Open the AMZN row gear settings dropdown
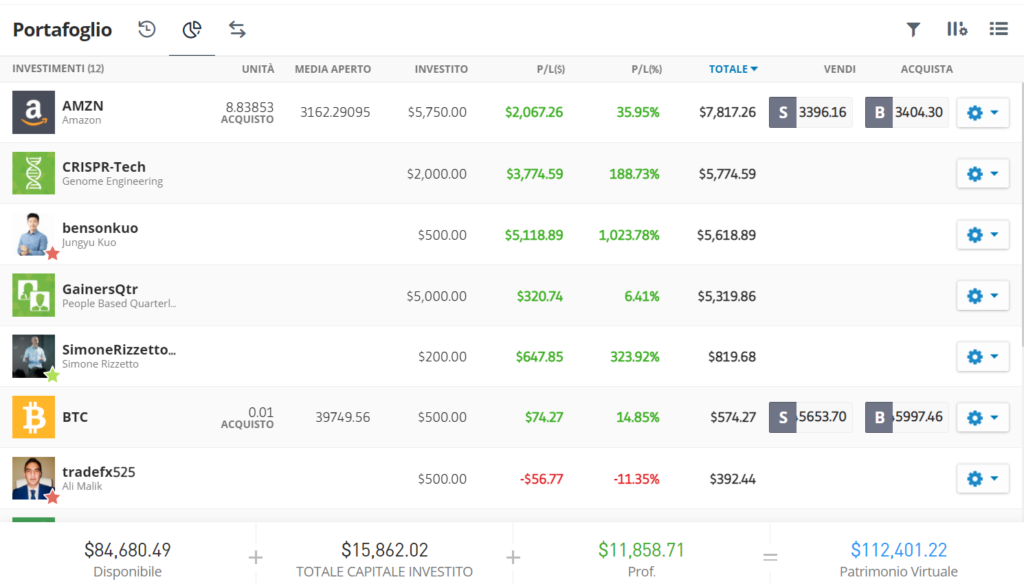 coord(983,112)
